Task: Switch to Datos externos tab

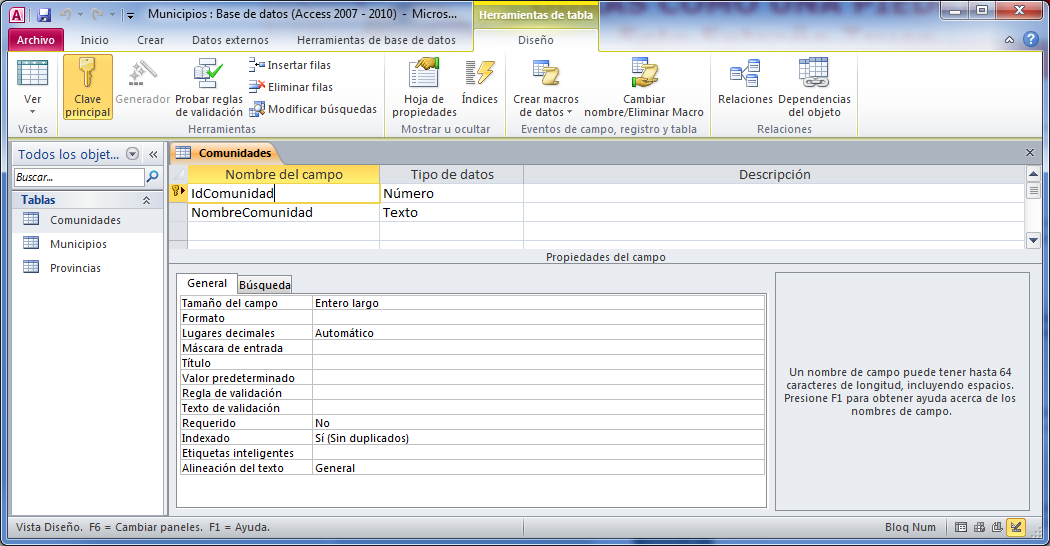Action: point(230,40)
